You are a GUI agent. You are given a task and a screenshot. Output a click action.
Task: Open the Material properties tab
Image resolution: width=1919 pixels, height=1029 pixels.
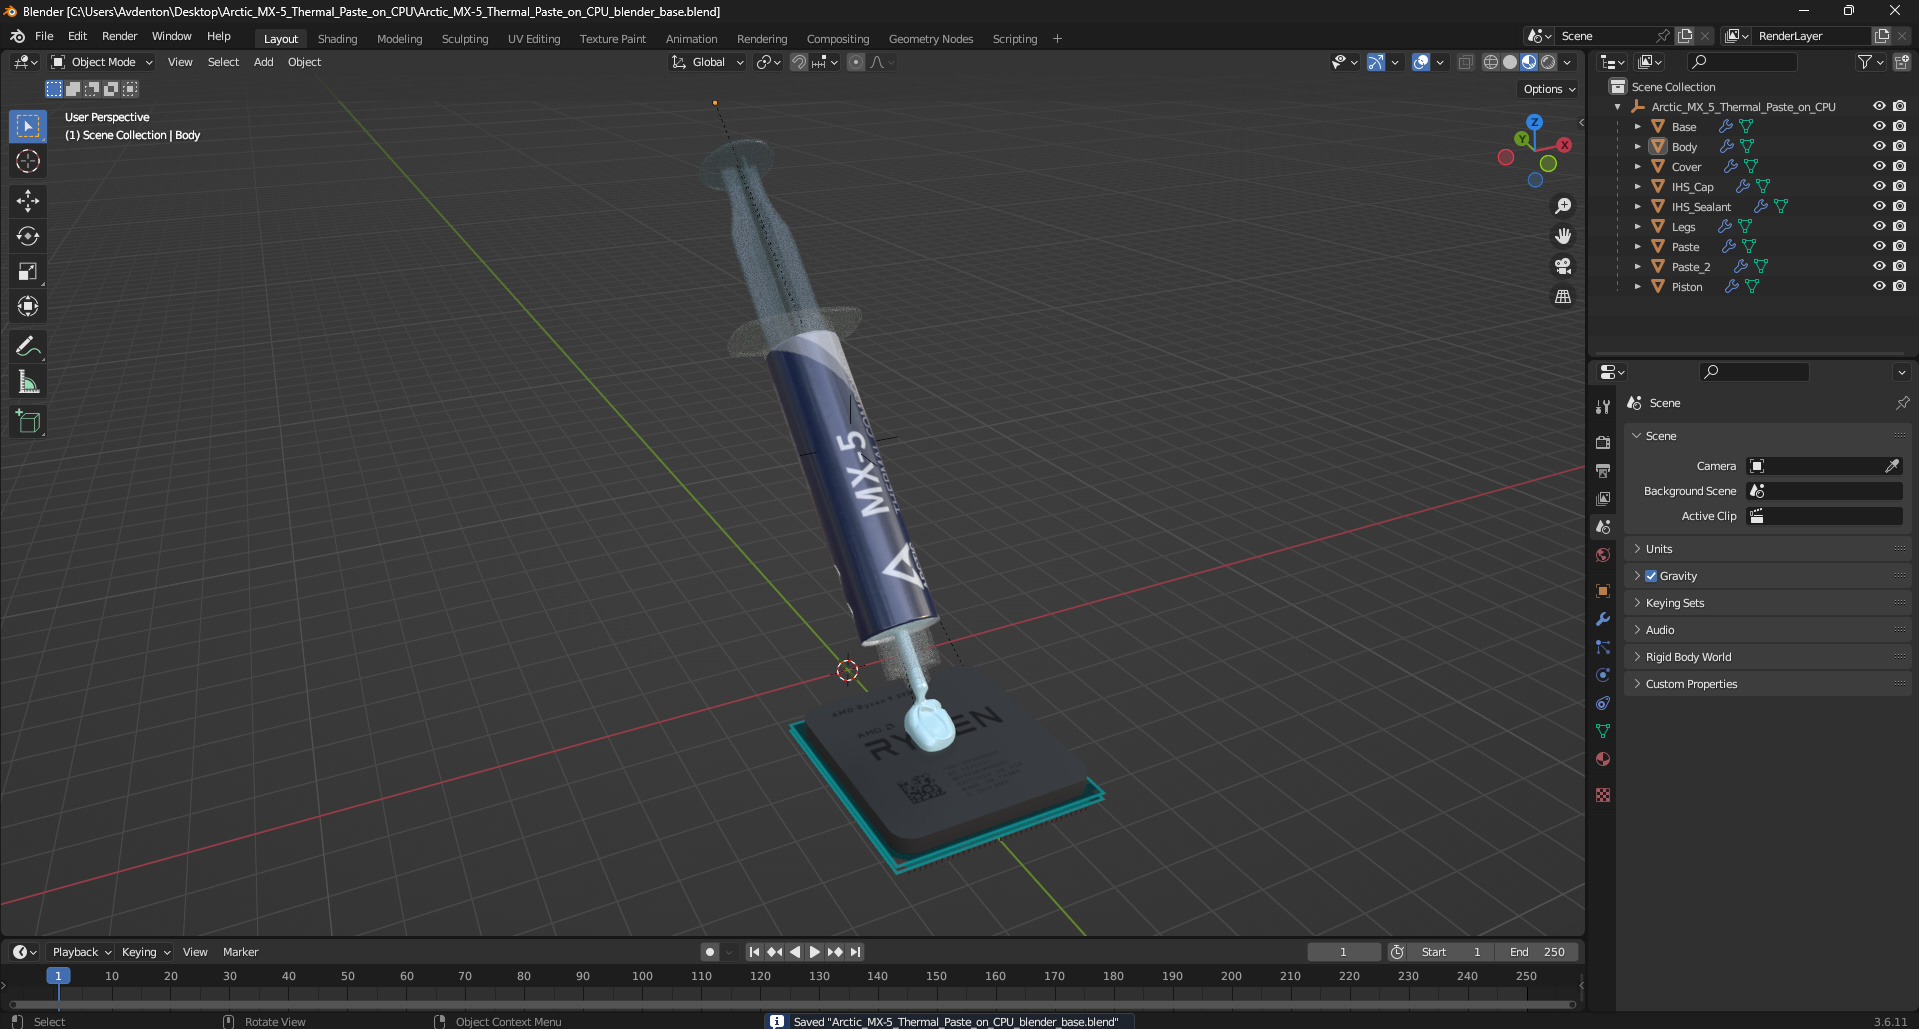point(1603,759)
